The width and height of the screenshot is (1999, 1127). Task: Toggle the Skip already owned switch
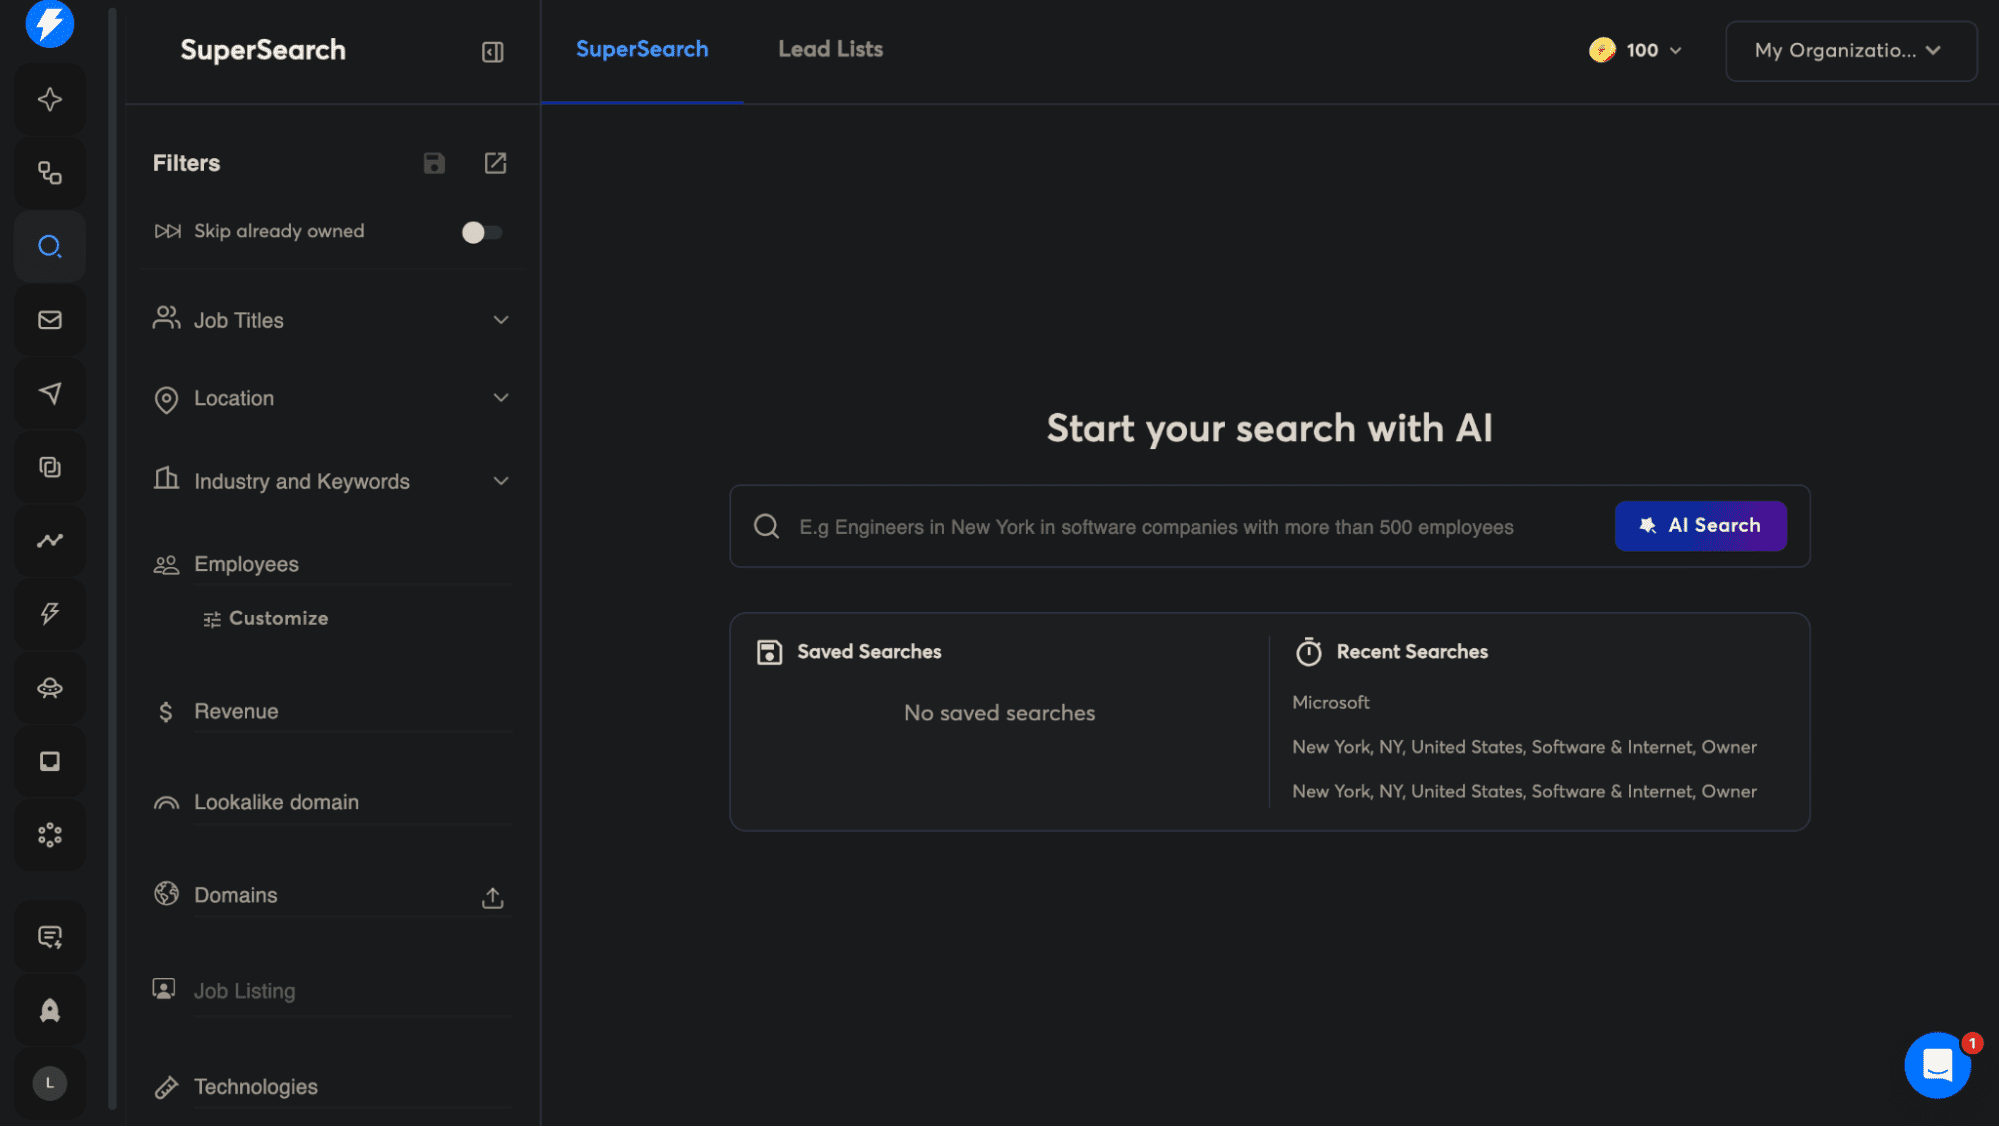(482, 232)
